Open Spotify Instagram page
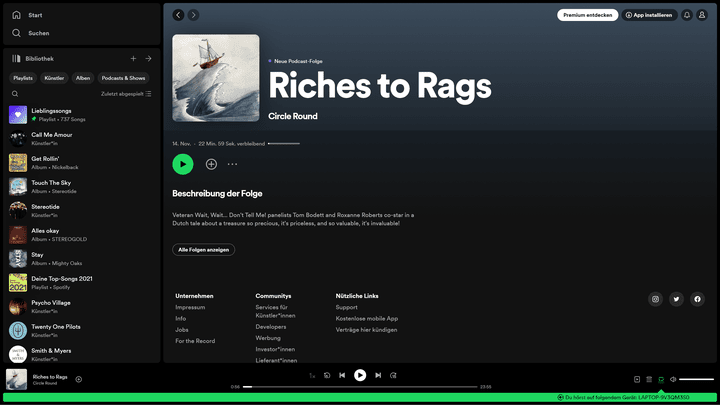This screenshot has height=405, width=720. pyautogui.click(x=655, y=299)
